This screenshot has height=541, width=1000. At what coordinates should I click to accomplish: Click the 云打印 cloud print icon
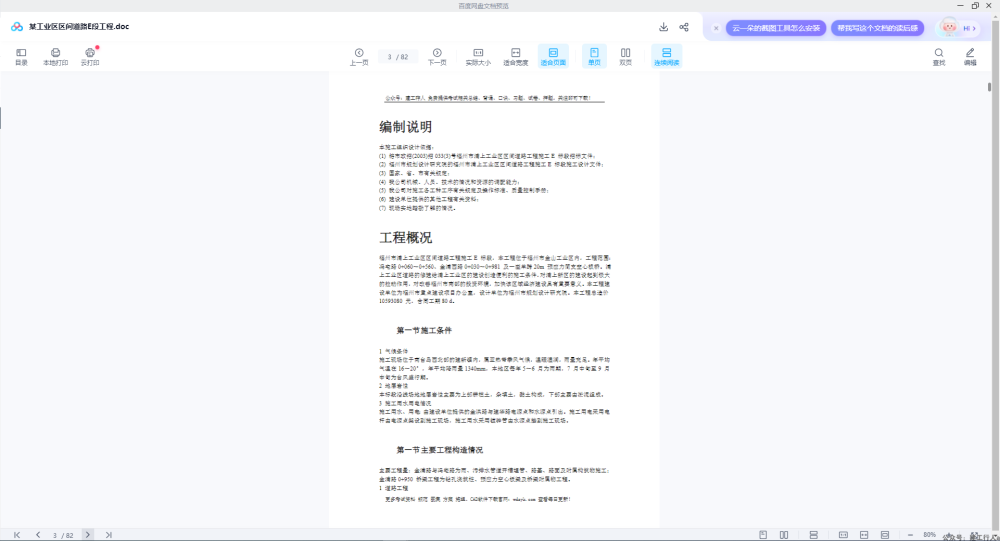[x=90, y=57]
